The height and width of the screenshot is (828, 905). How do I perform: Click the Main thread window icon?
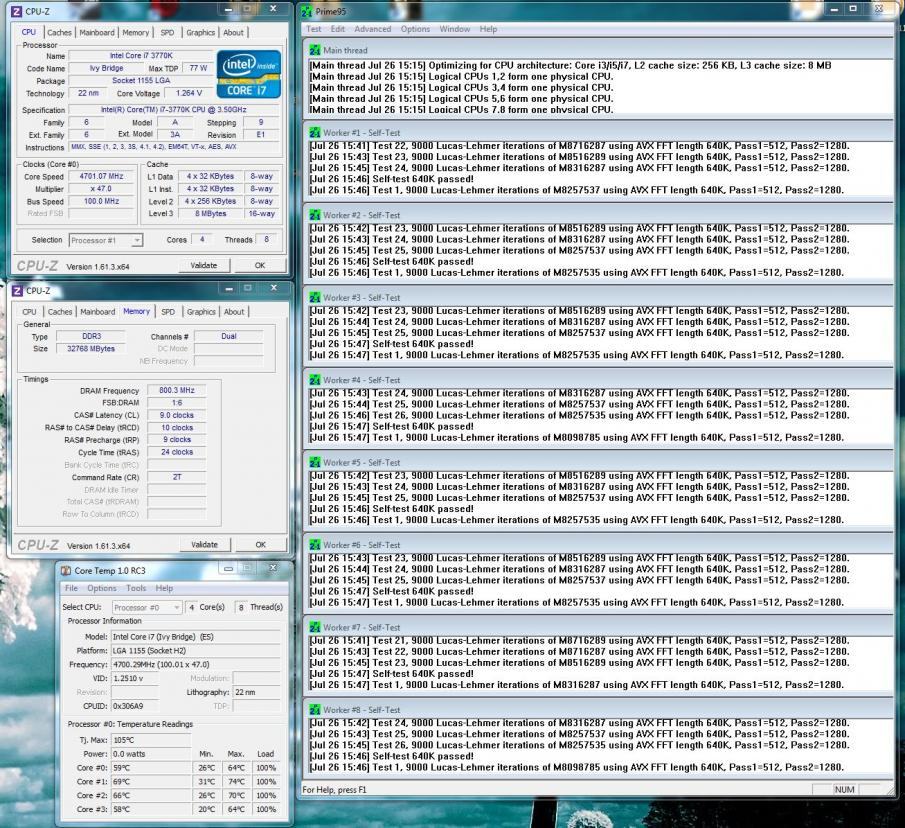(315, 50)
